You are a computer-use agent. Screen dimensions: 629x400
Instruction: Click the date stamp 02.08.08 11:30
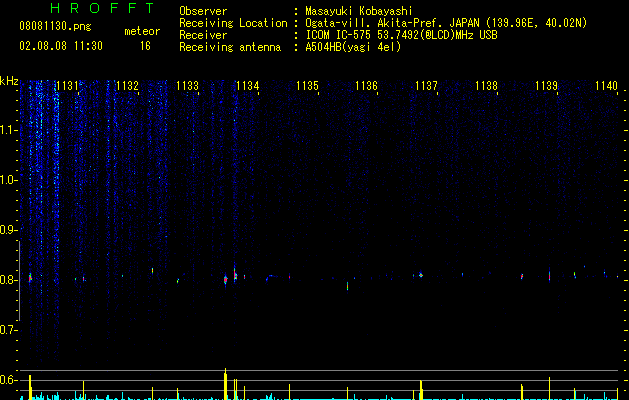coord(61,46)
